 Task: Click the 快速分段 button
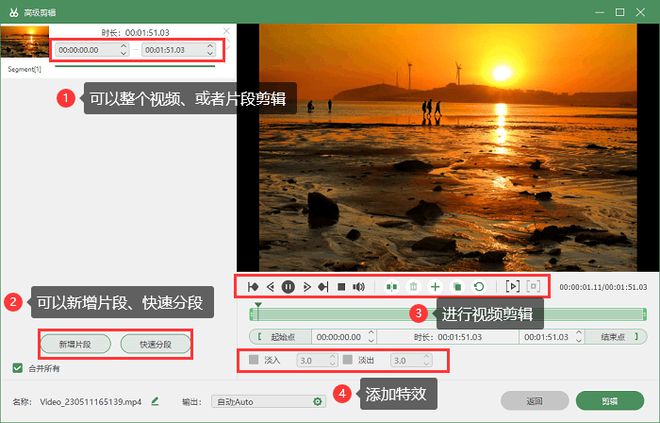[155, 344]
